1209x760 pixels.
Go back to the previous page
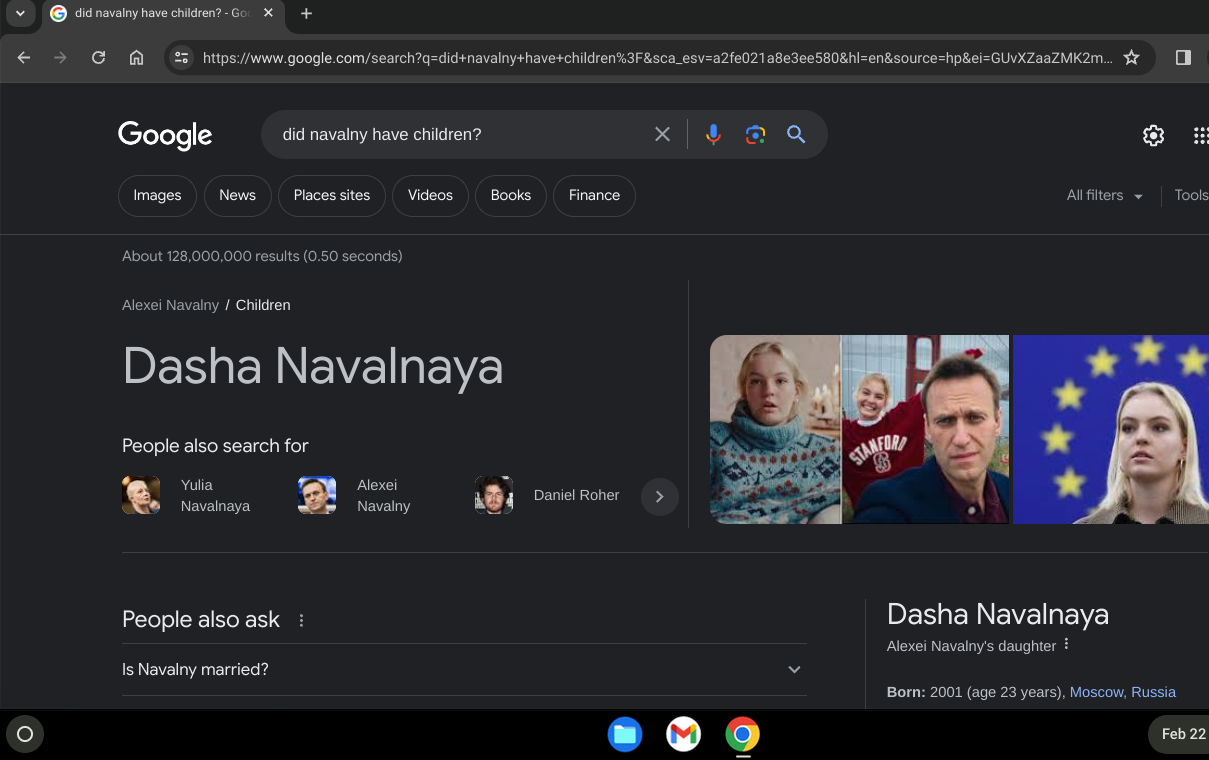coord(24,57)
